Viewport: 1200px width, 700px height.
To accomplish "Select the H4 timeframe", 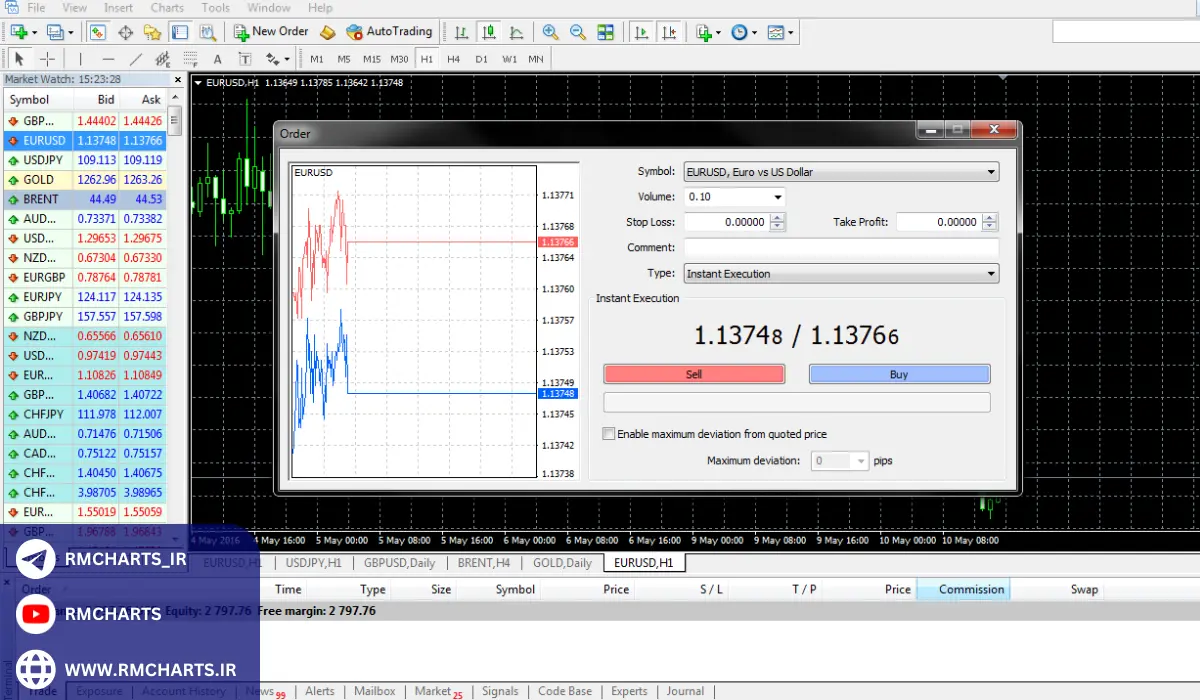I will click(454, 59).
